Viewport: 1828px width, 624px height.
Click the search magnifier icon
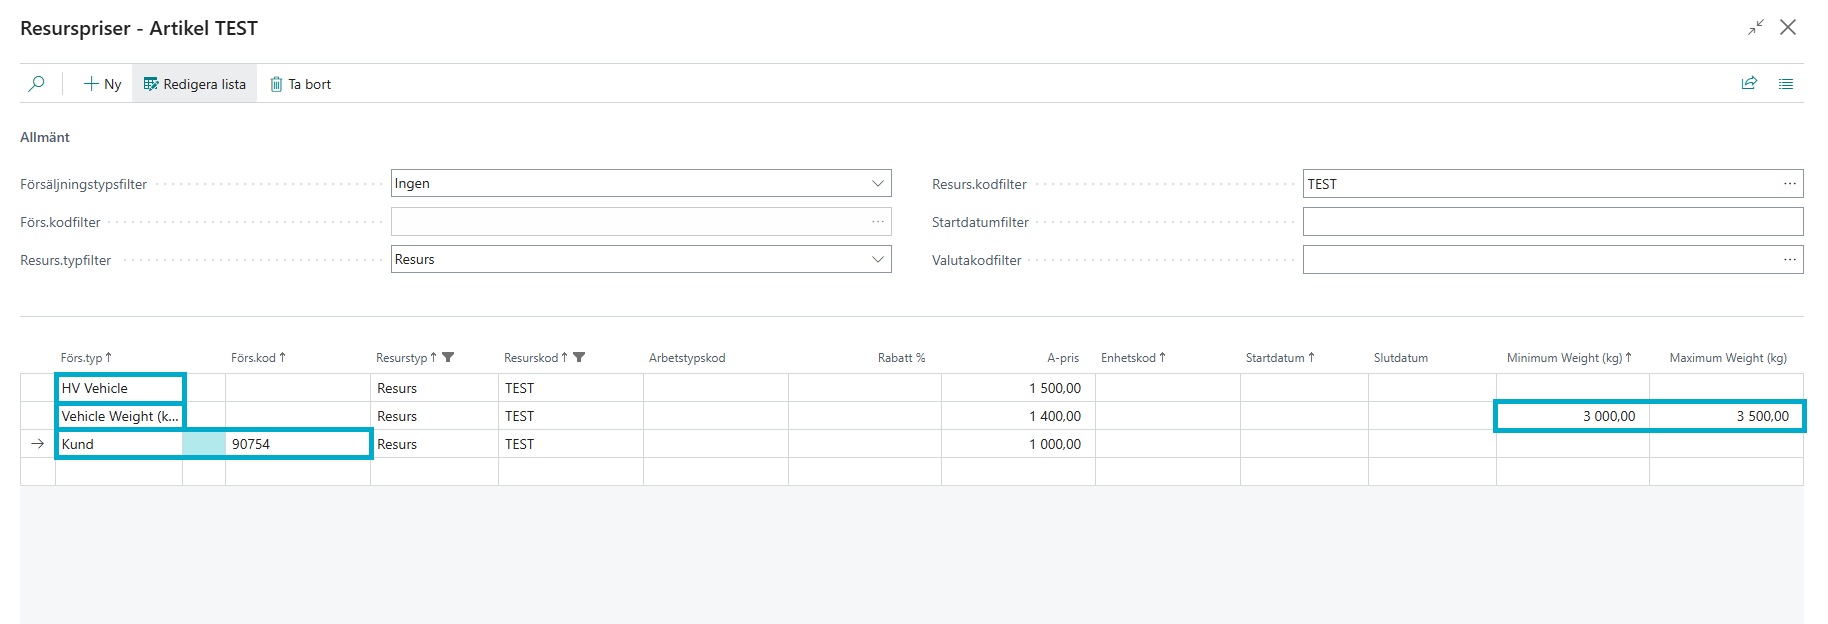(37, 84)
